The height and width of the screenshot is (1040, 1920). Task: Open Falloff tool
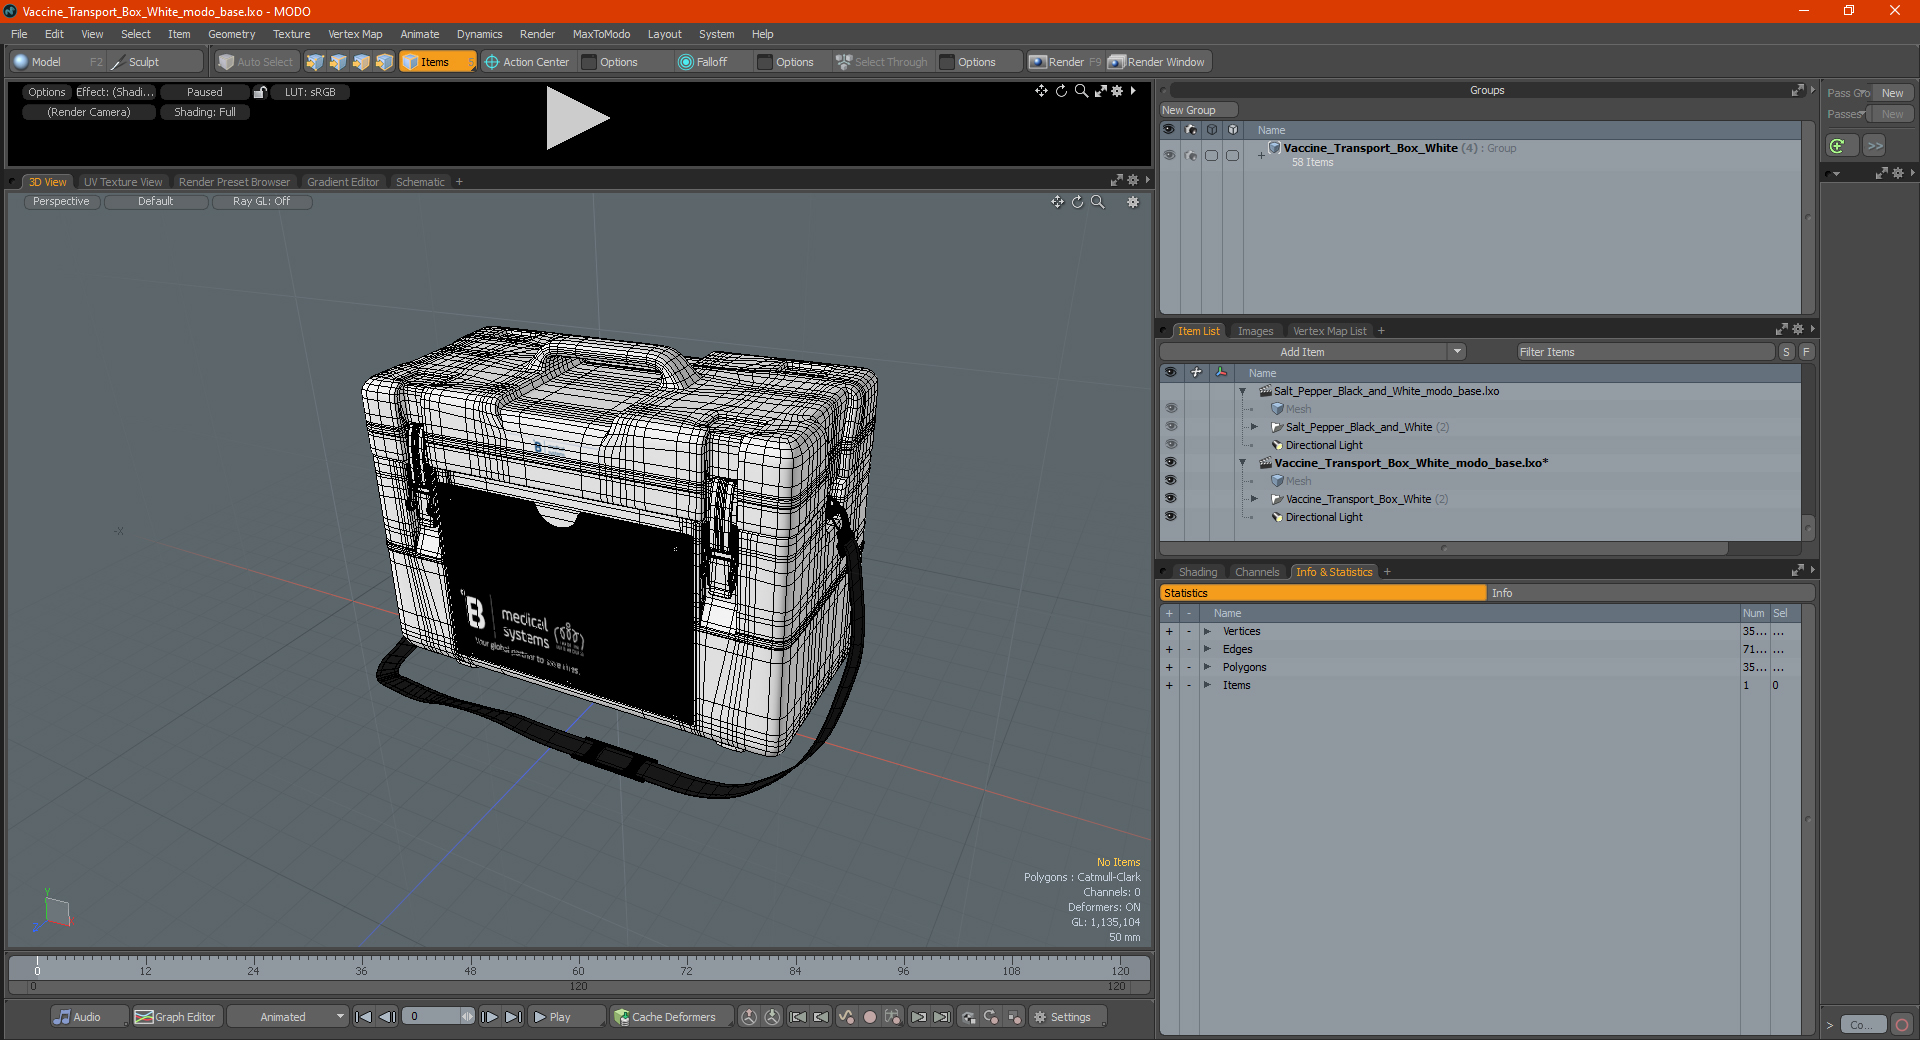pyautogui.click(x=703, y=62)
